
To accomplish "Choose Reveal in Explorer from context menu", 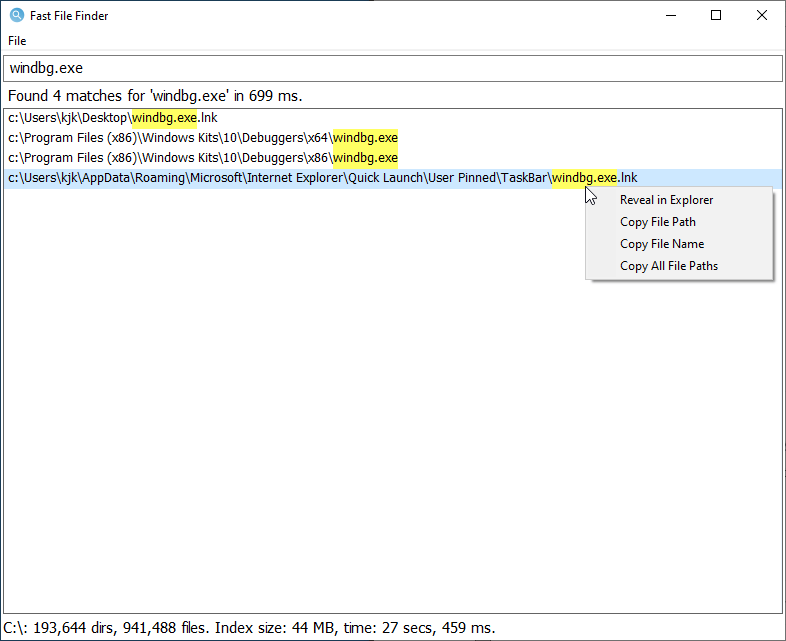I will click(666, 200).
